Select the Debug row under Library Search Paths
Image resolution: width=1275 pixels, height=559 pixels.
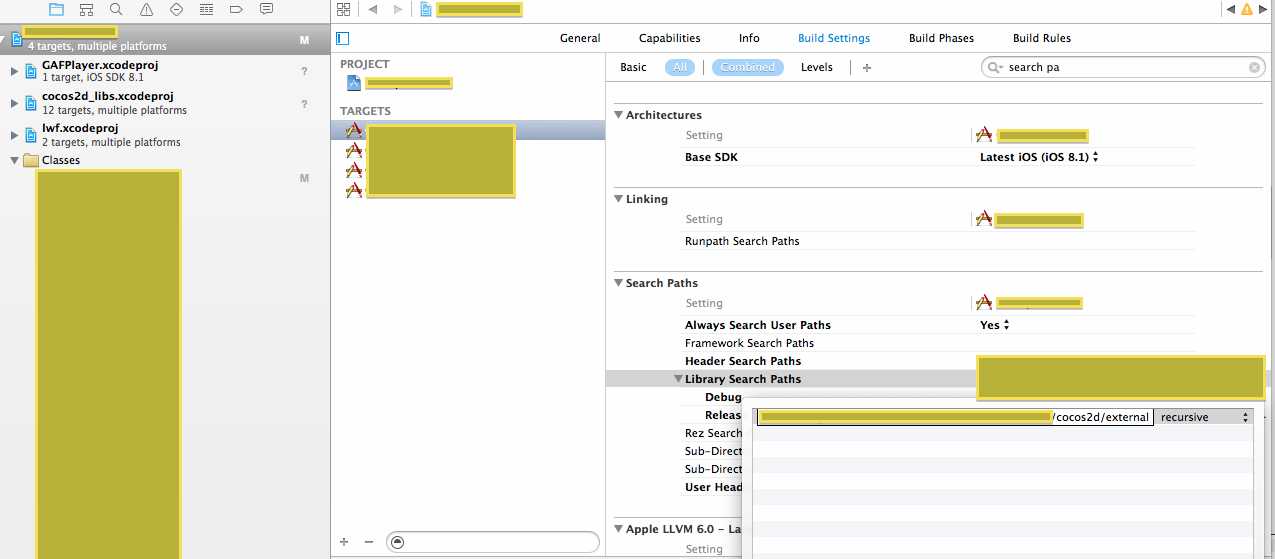[x=722, y=397]
